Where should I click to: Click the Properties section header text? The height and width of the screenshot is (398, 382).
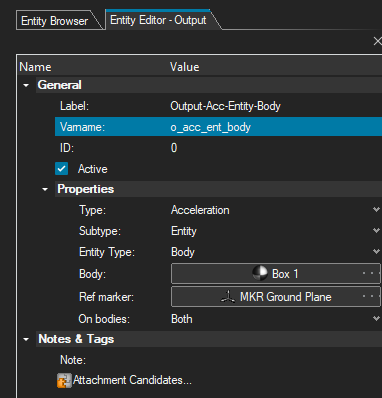pos(86,189)
